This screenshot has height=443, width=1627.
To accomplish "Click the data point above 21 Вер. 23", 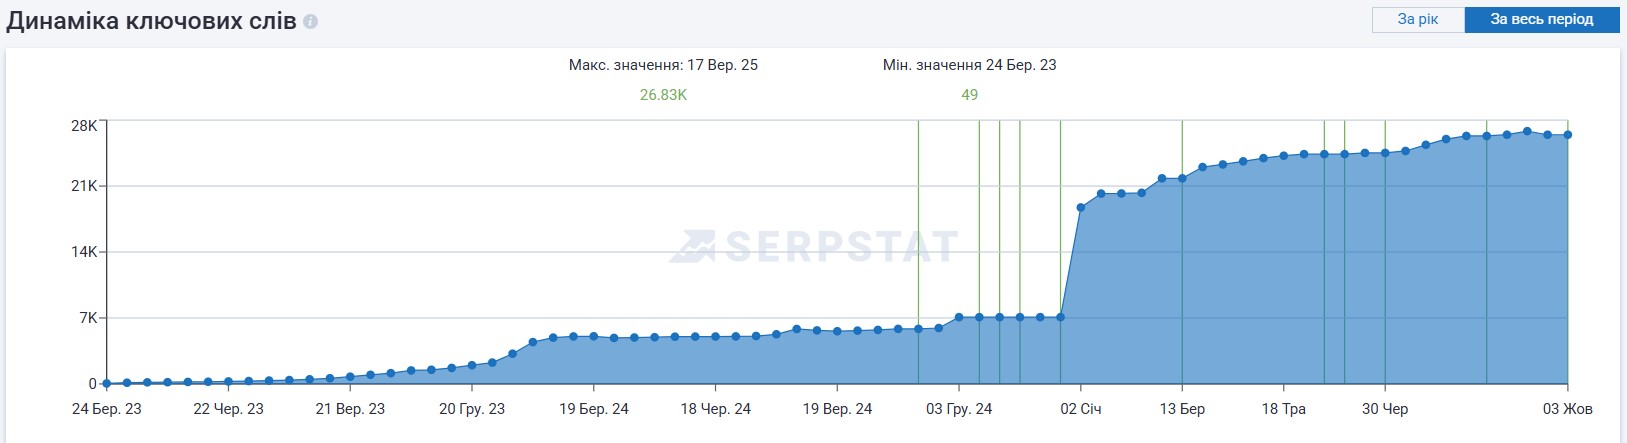I will point(350,377).
